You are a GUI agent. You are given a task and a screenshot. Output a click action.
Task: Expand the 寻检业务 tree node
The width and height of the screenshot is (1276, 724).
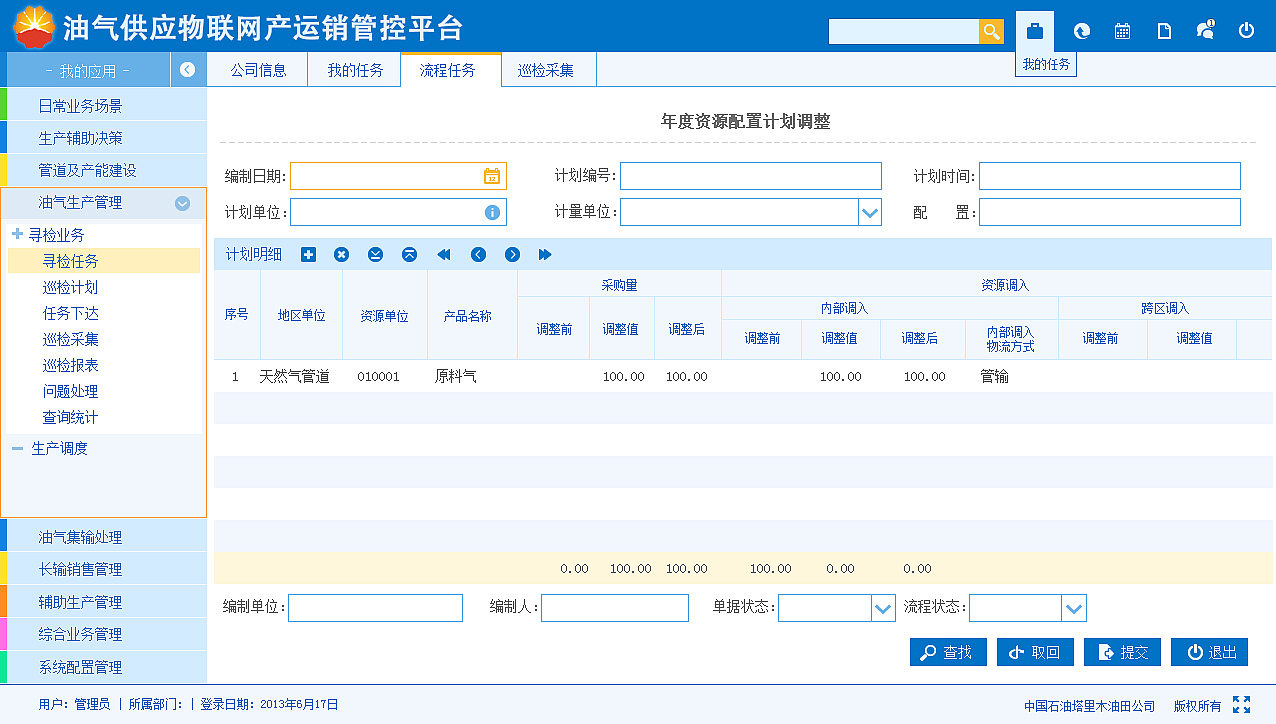click(x=17, y=234)
